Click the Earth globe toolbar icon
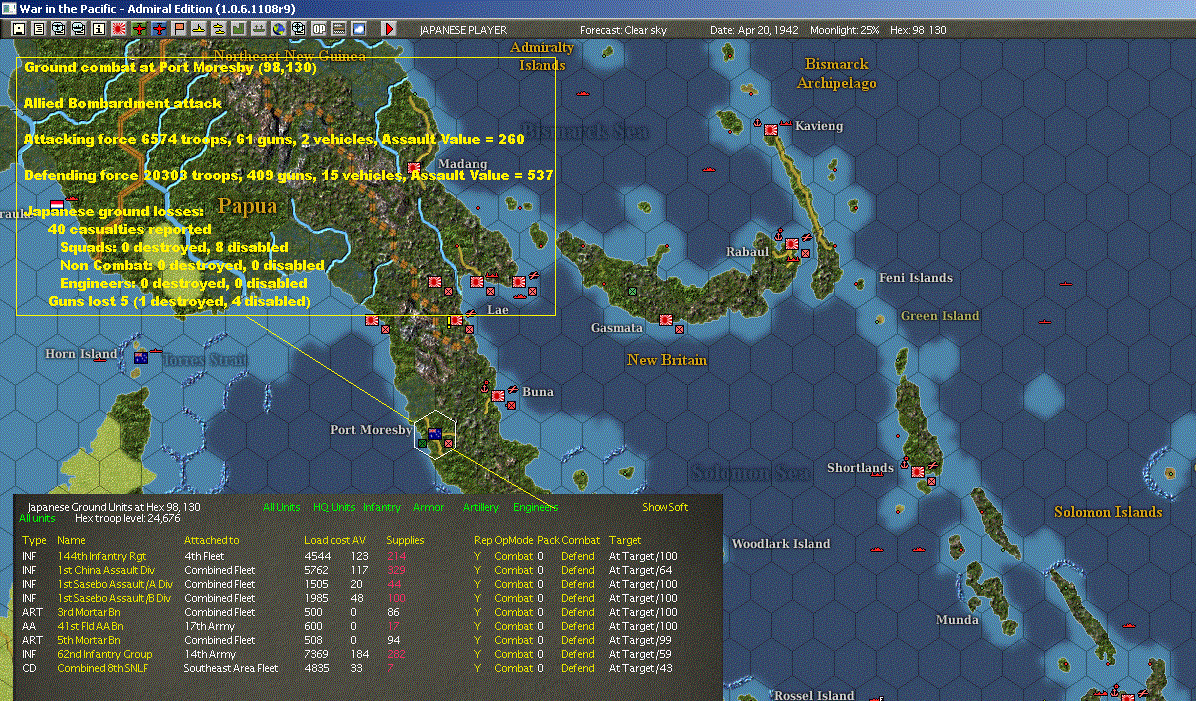The height and width of the screenshot is (701, 1196). click(278, 29)
